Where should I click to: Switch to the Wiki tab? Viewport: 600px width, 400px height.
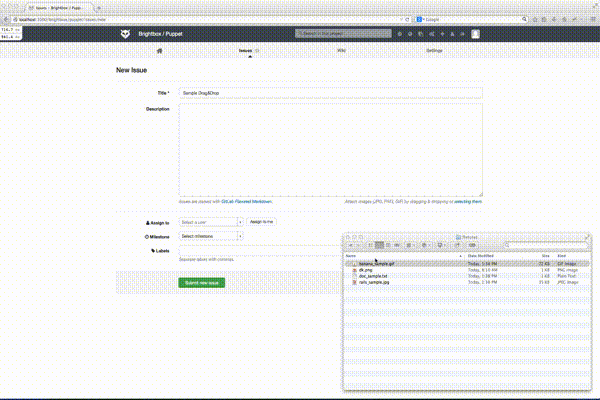click(x=341, y=49)
